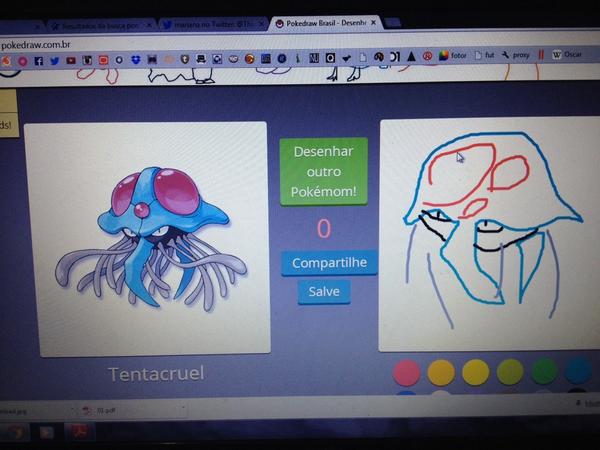
Task: Select the yellow color swatch
Action: 475,372
